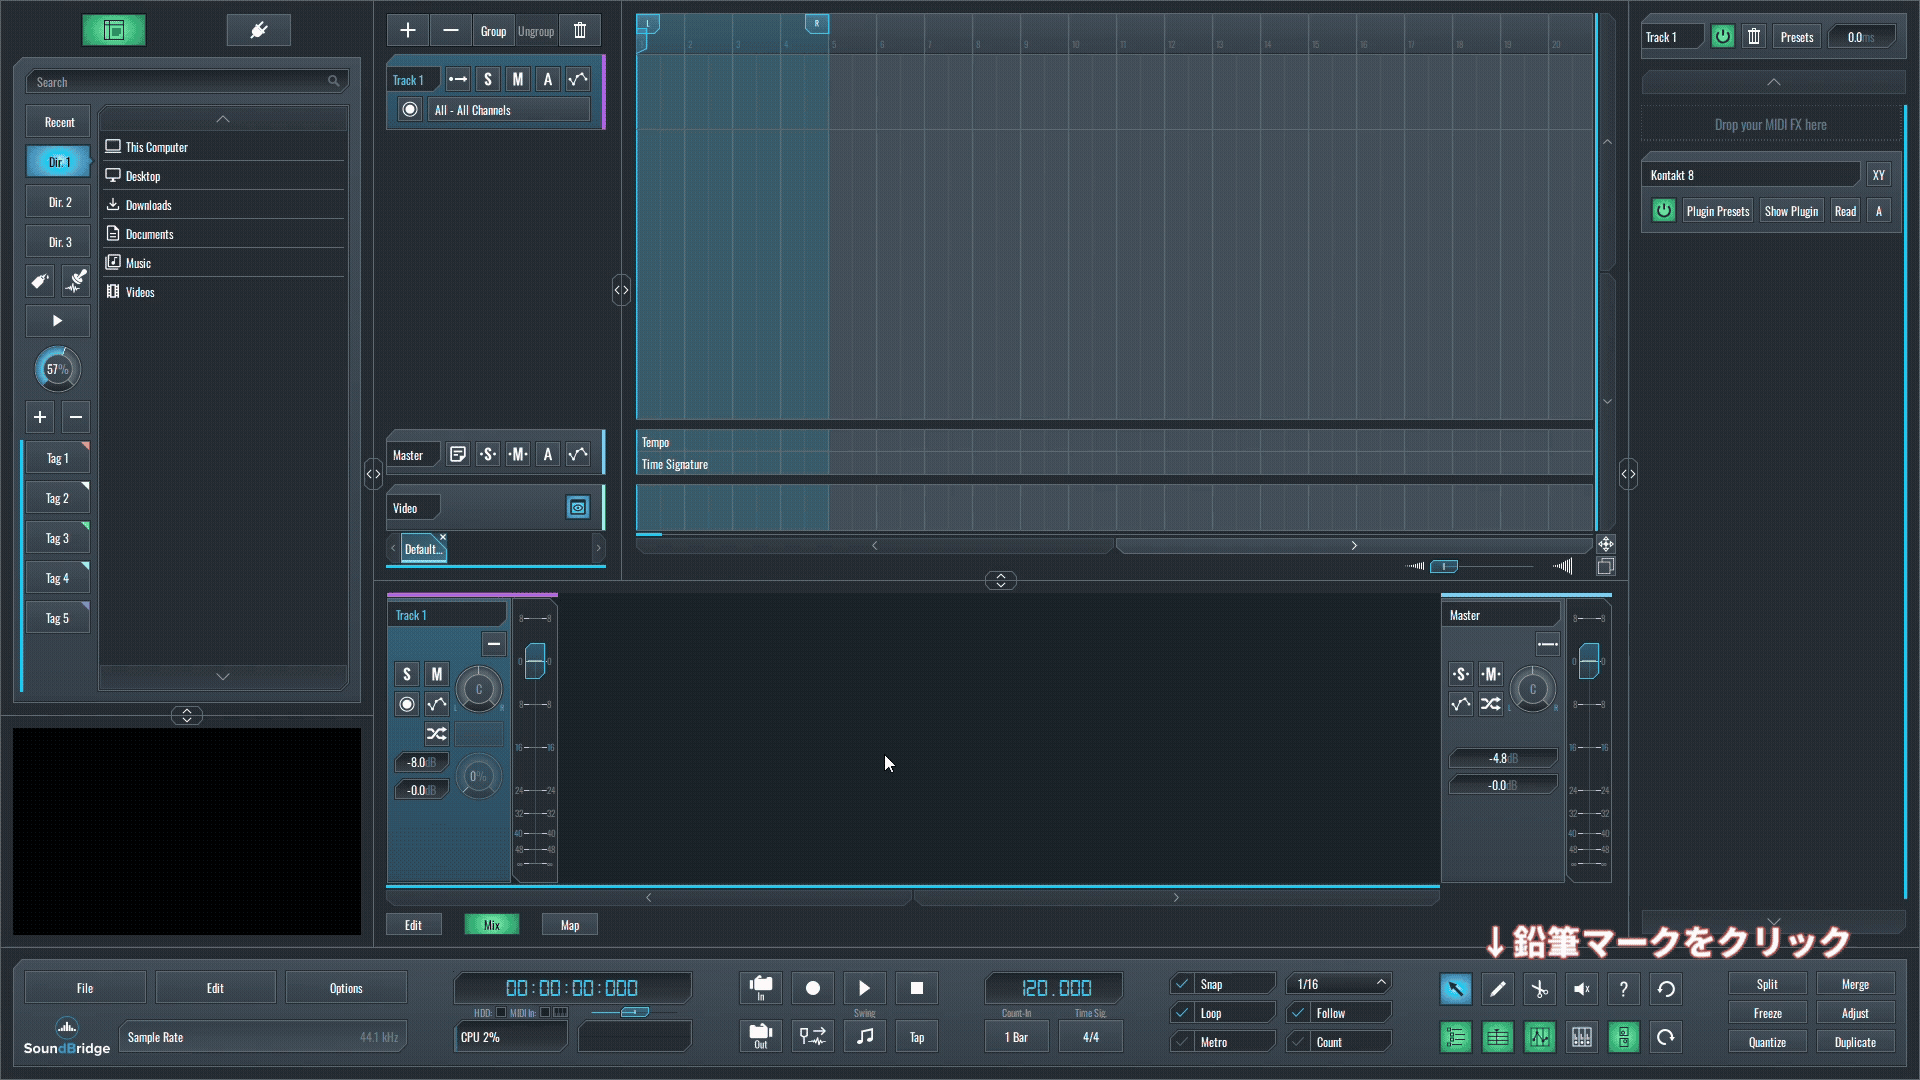This screenshot has width=1920, height=1080.
Task: Click the Split button
Action: [x=1767, y=984]
